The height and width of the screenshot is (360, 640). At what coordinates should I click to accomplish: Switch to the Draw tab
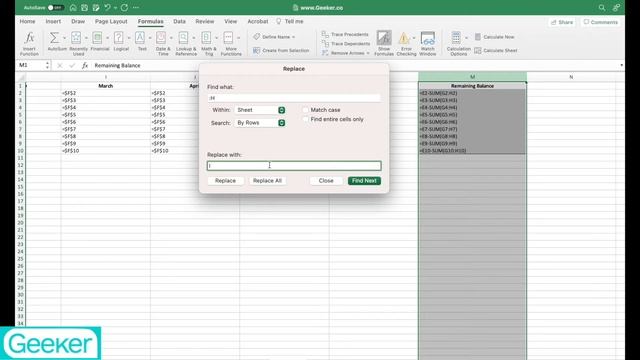click(x=78, y=21)
